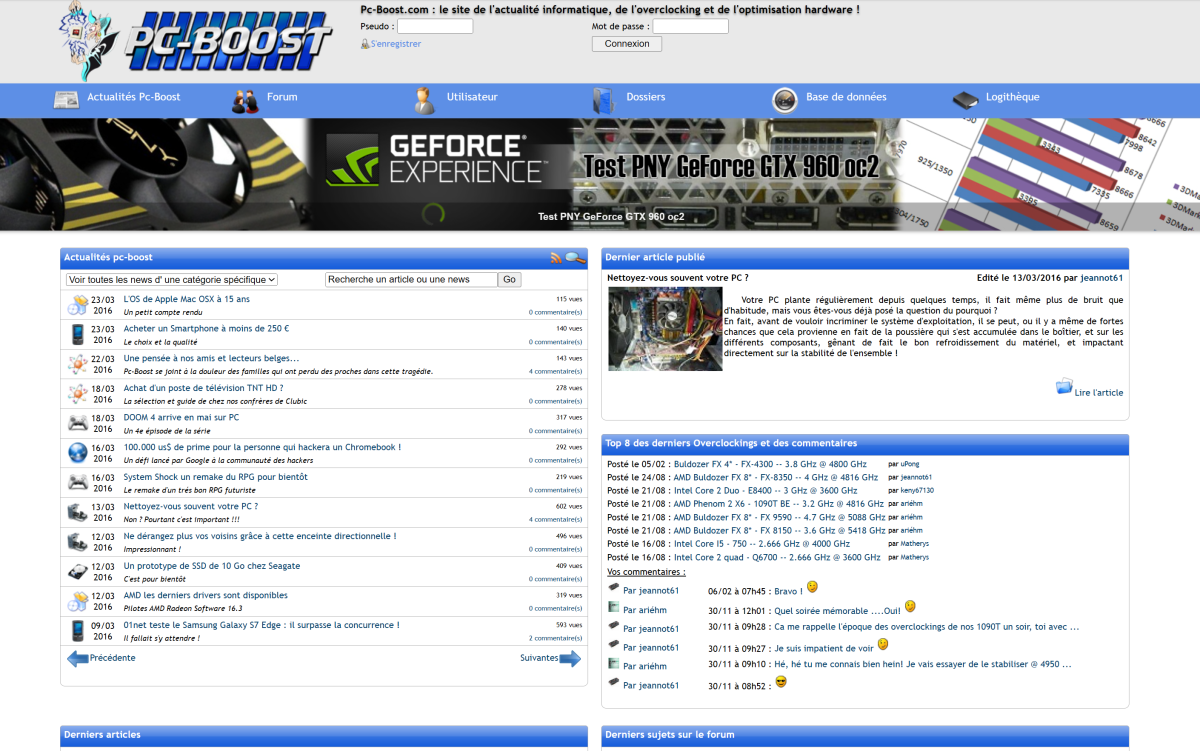Open user uPong's profile link
This screenshot has height=751, width=1200.
pos(910,464)
